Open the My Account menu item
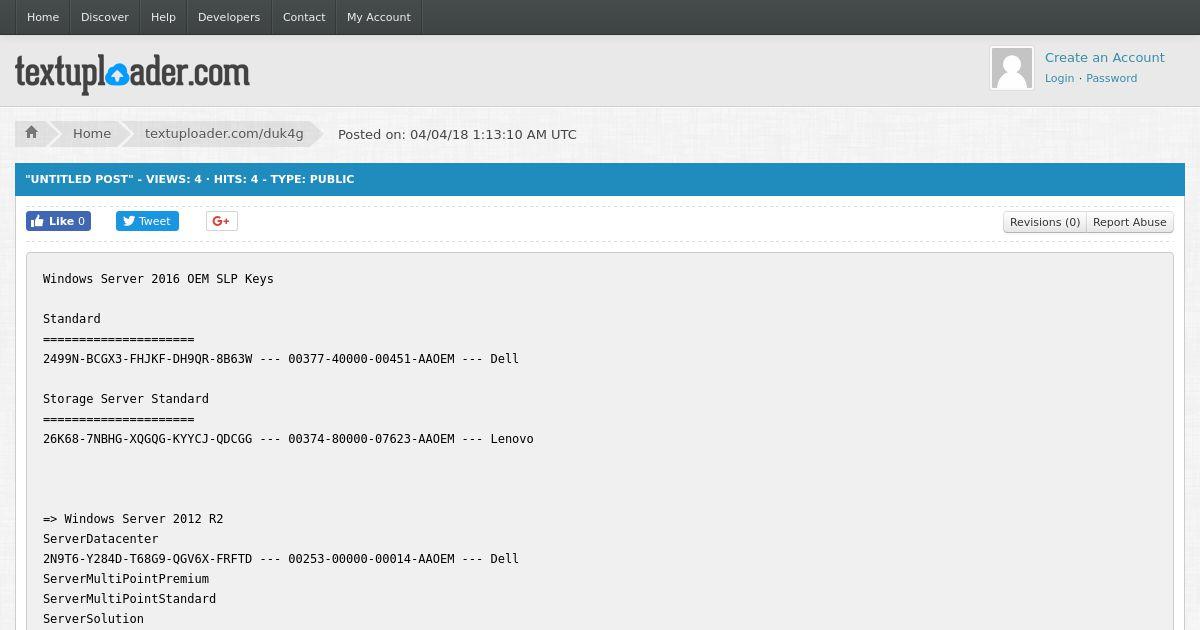Image resolution: width=1200 pixels, height=630 pixels. [x=379, y=17]
